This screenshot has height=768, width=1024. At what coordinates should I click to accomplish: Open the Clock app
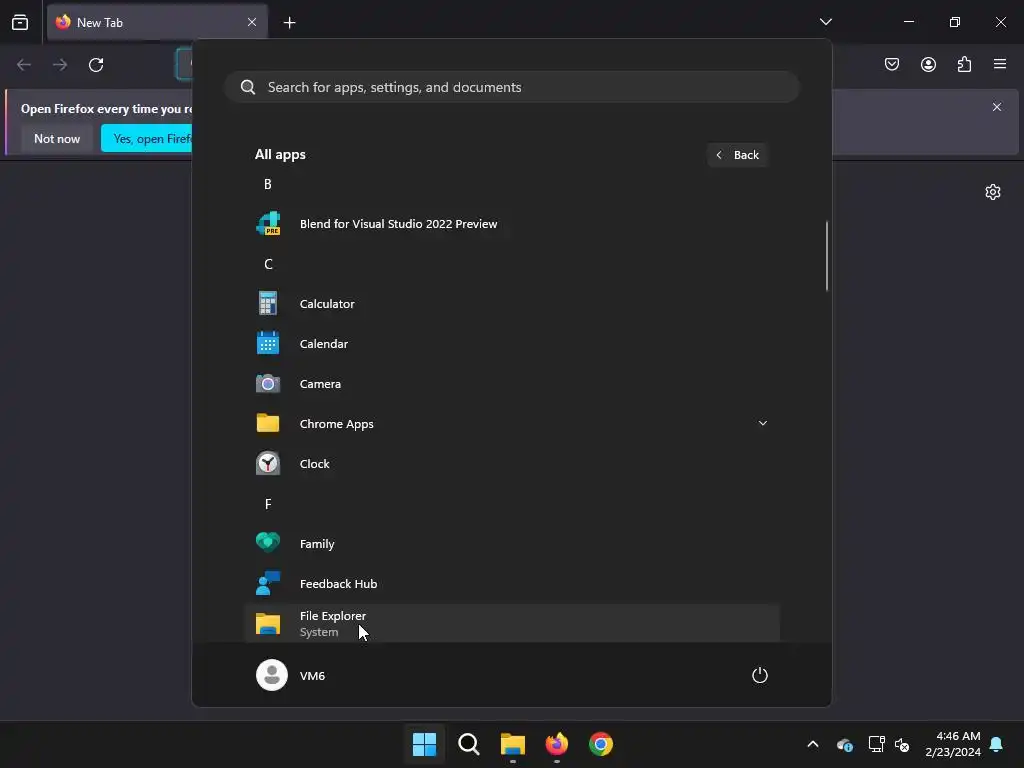(x=512, y=464)
